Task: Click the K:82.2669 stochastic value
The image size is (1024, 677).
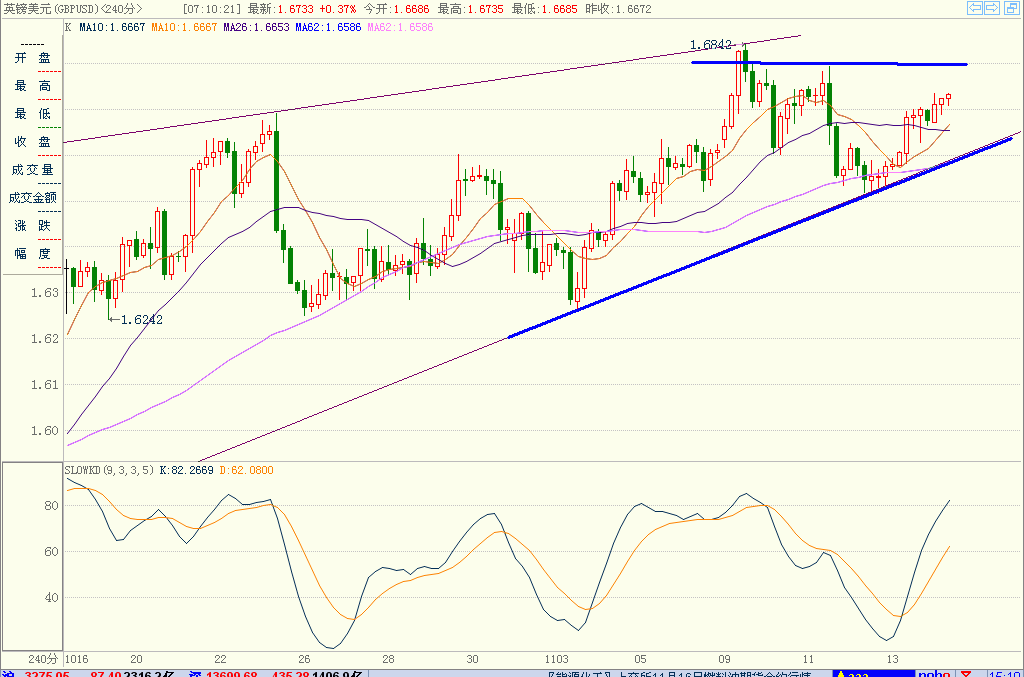Action: [x=186, y=470]
